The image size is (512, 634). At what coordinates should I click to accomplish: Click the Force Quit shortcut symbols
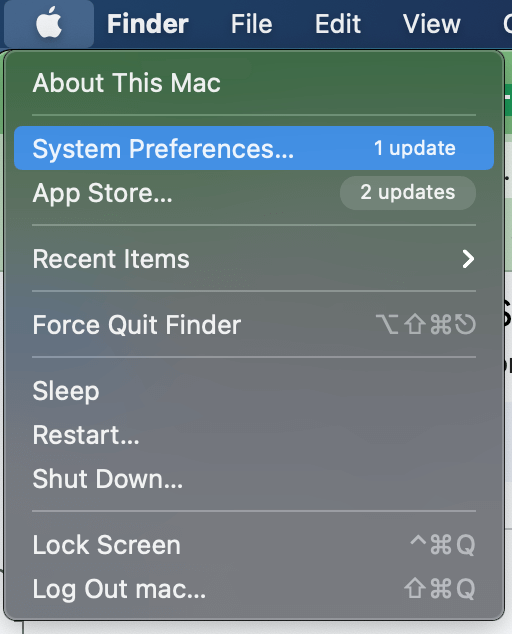(x=425, y=325)
